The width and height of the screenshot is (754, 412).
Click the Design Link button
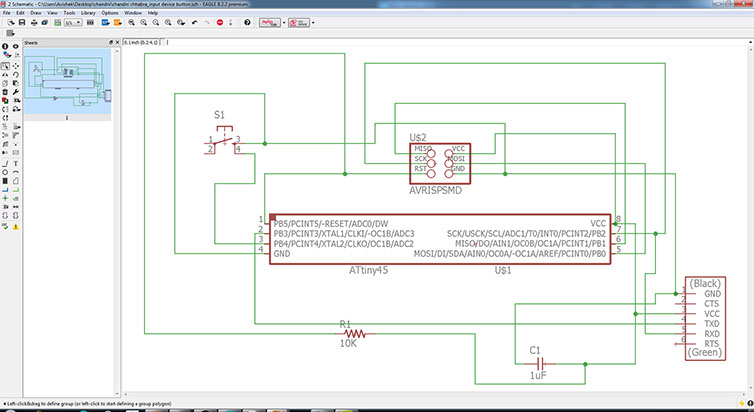(x=270, y=23)
